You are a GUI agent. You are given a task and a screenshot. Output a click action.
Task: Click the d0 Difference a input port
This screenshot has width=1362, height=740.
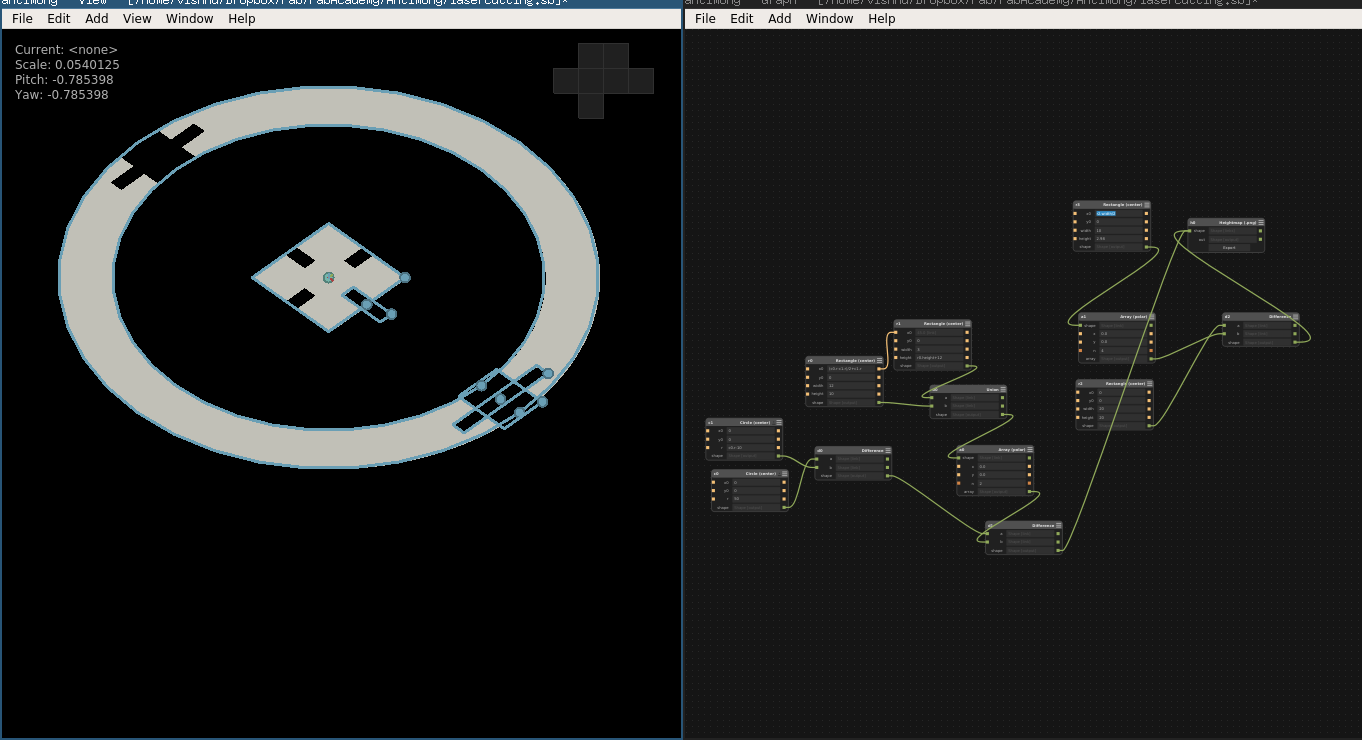(817, 459)
